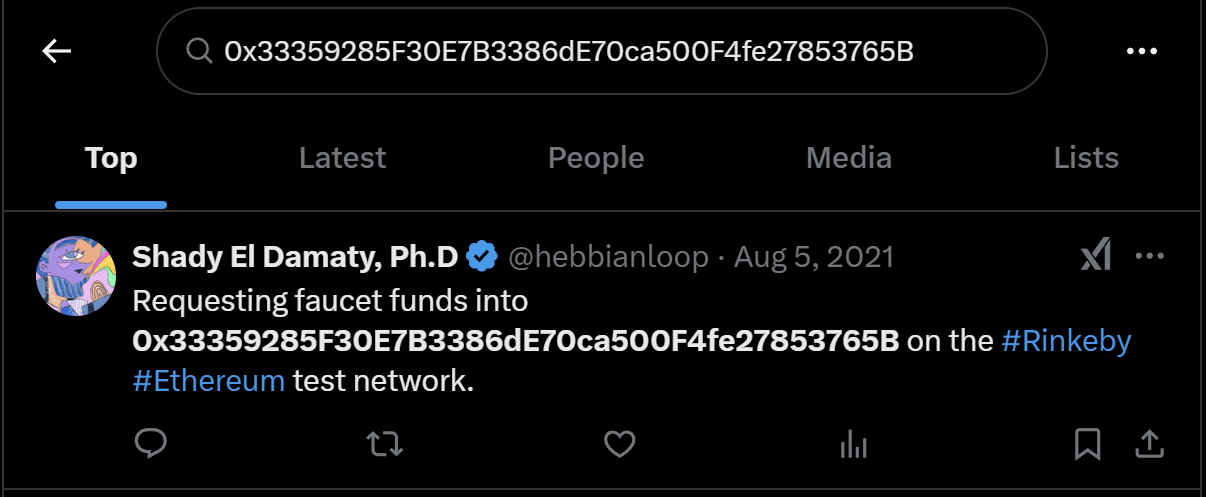The height and width of the screenshot is (497, 1206).
Task: Select the Media tab
Action: pos(849,158)
